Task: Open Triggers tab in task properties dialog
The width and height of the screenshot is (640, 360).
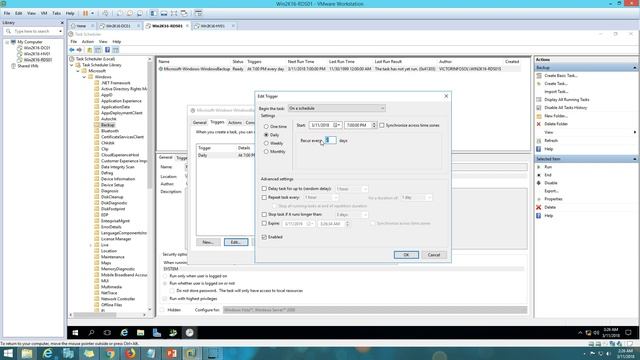Action: pyautogui.click(x=217, y=122)
